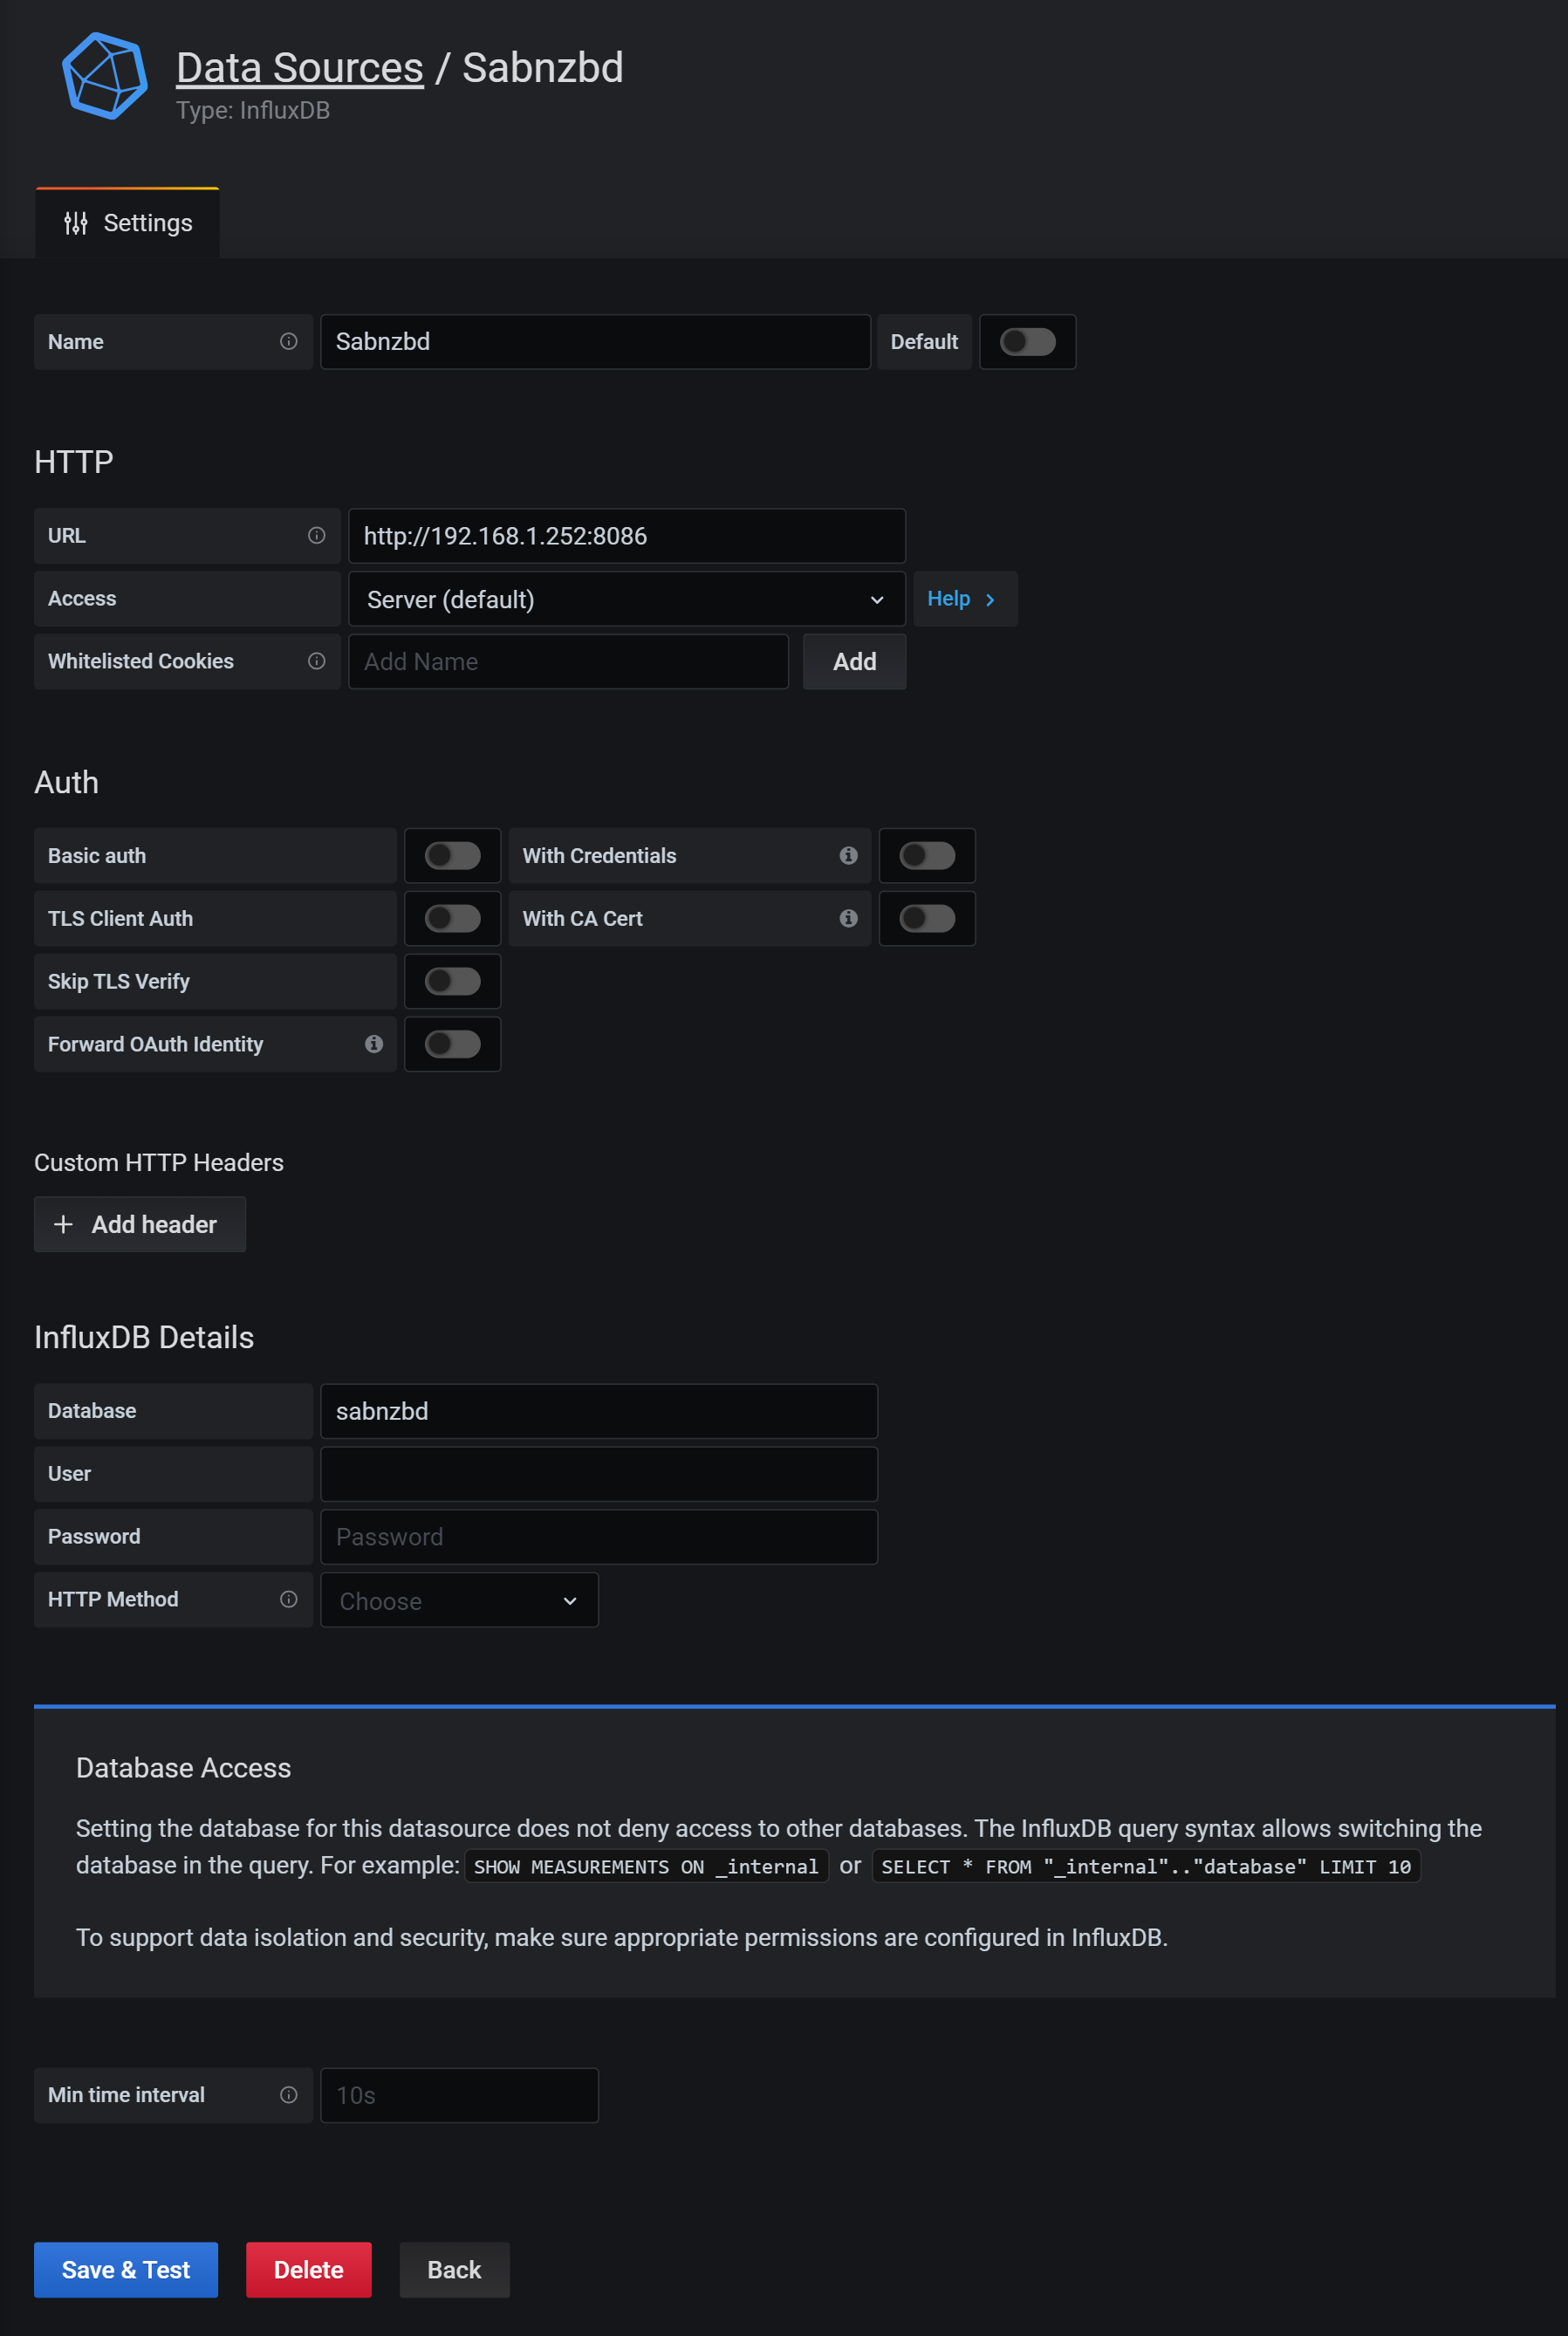Viewport: 1568px width, 2336px height.
Task: Click the Type: InfluxDB subtitle
Action: coord(253,111)
